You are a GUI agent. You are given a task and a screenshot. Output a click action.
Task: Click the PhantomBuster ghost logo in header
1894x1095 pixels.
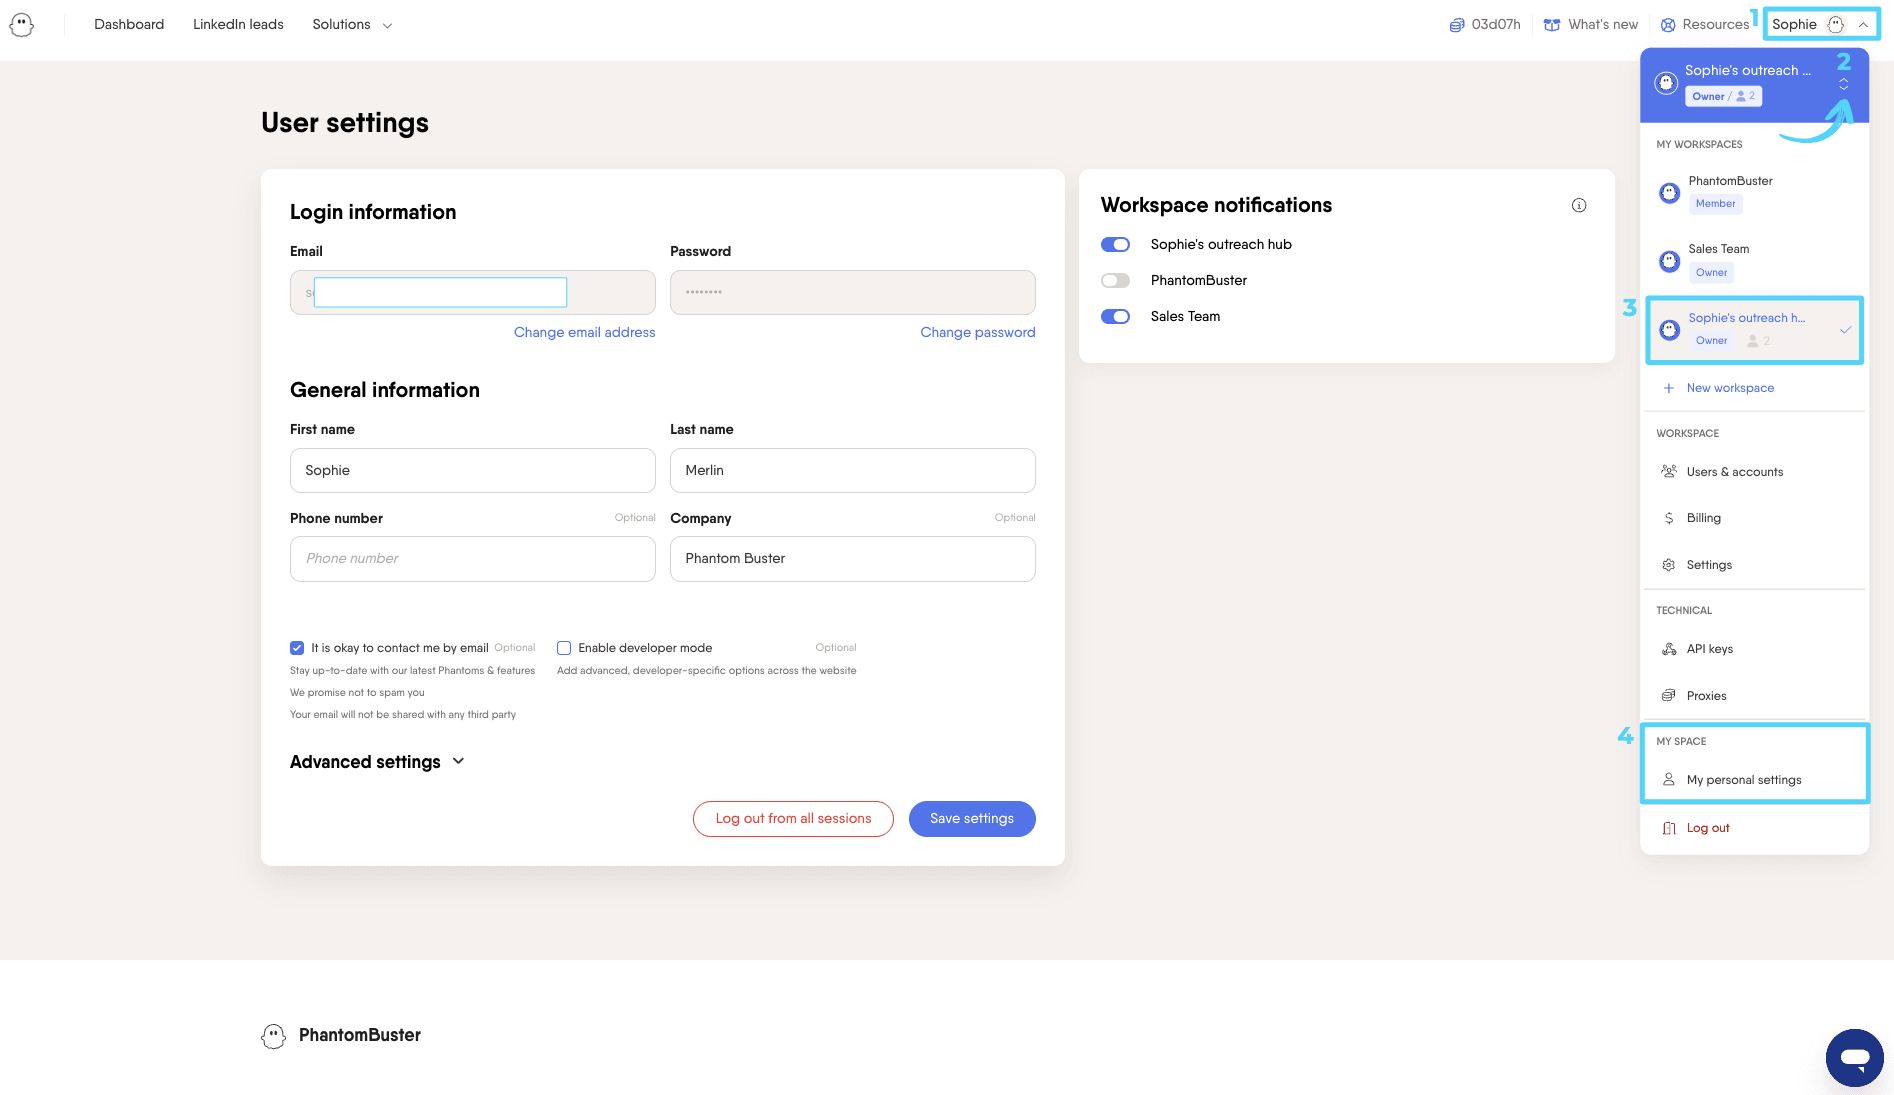[x=21, y=25]
